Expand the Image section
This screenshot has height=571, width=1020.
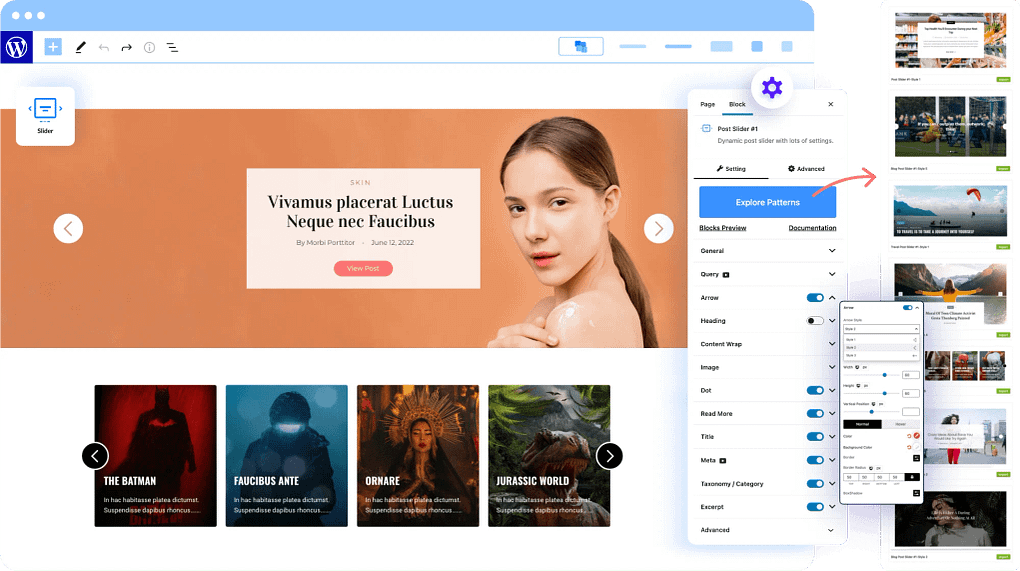832,367
